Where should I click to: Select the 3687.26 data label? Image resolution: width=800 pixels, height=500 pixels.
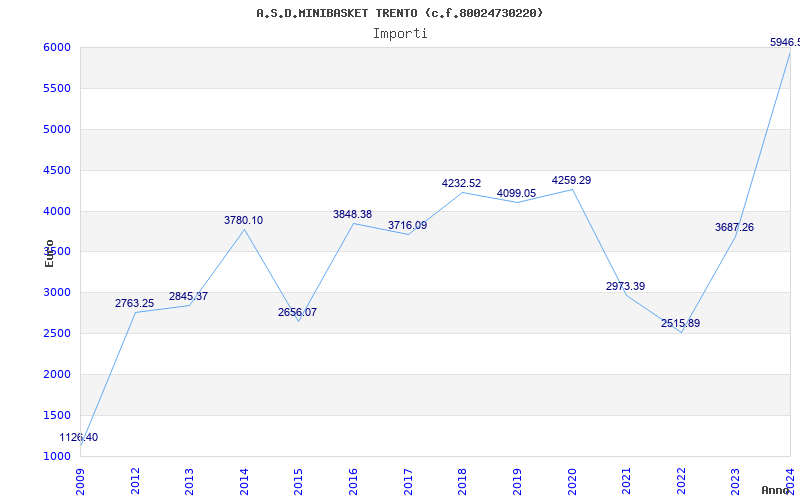(734, 228)
